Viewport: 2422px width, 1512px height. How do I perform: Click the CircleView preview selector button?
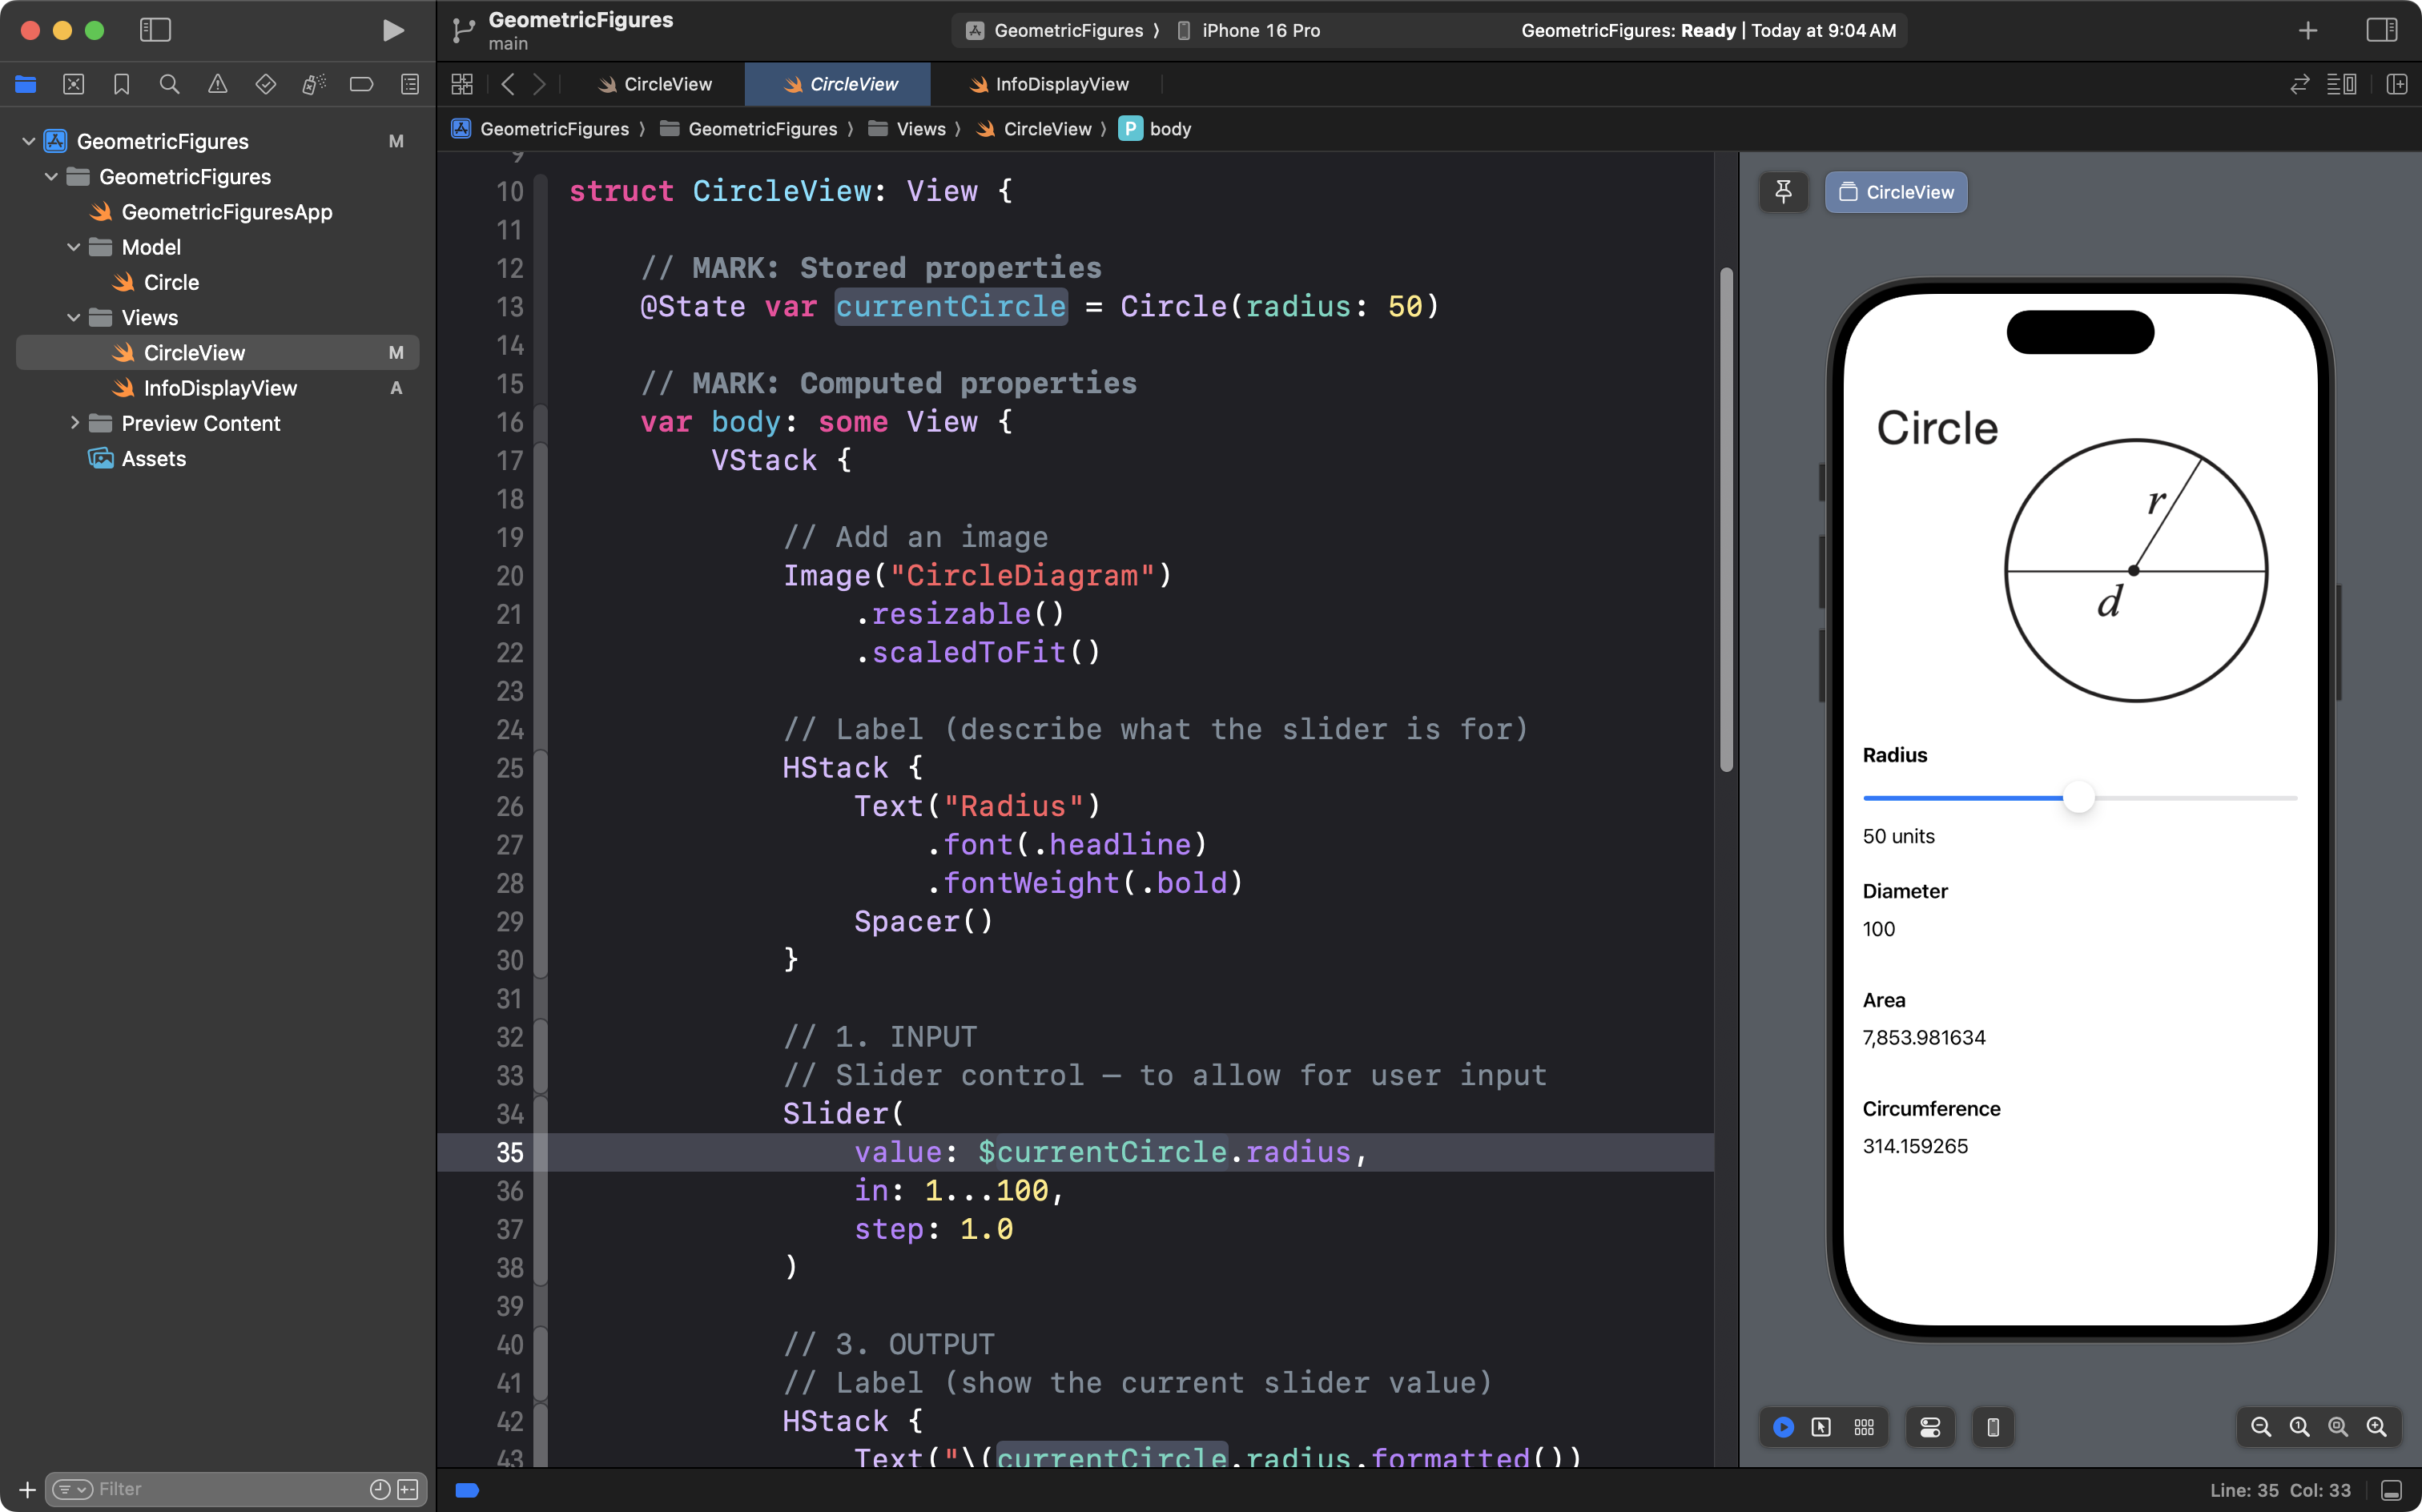(1896, 192)
